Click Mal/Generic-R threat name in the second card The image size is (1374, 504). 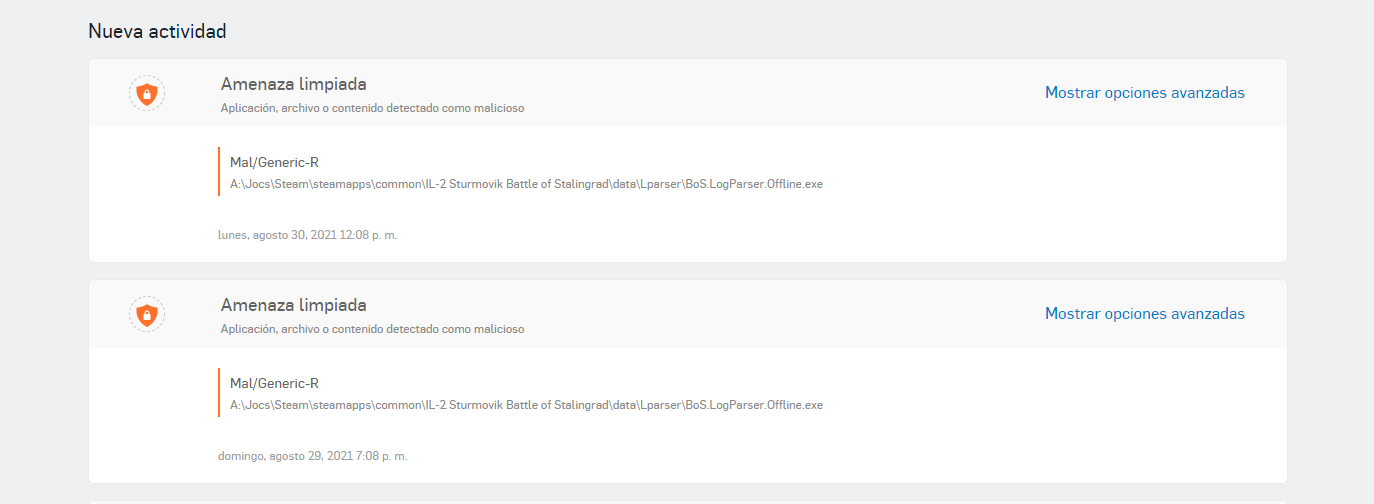point(274,383)
